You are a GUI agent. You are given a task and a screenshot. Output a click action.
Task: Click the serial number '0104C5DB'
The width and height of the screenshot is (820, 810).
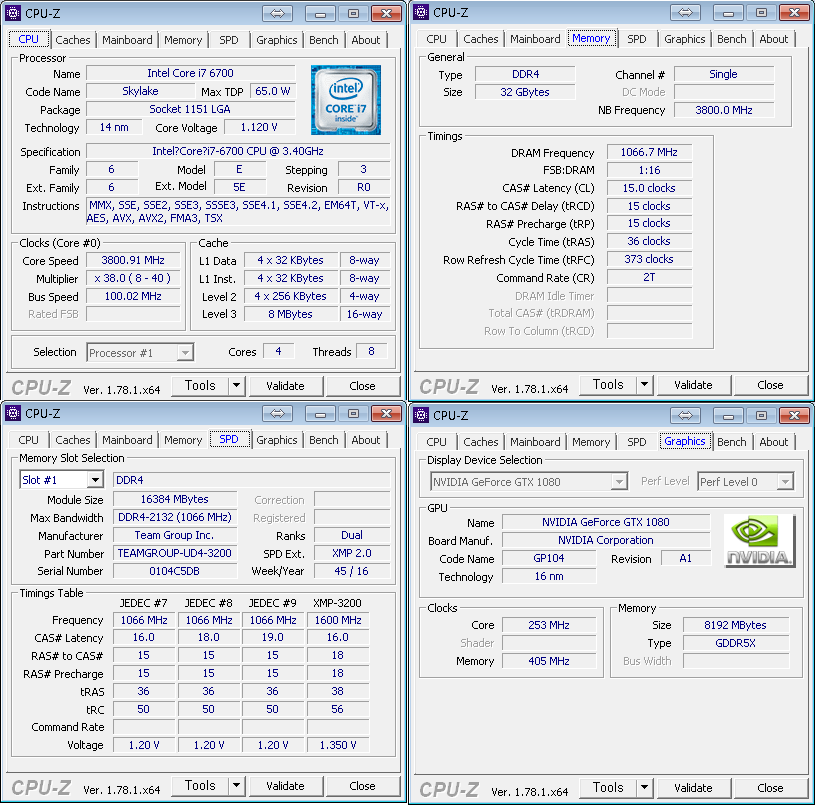(175, 571)
